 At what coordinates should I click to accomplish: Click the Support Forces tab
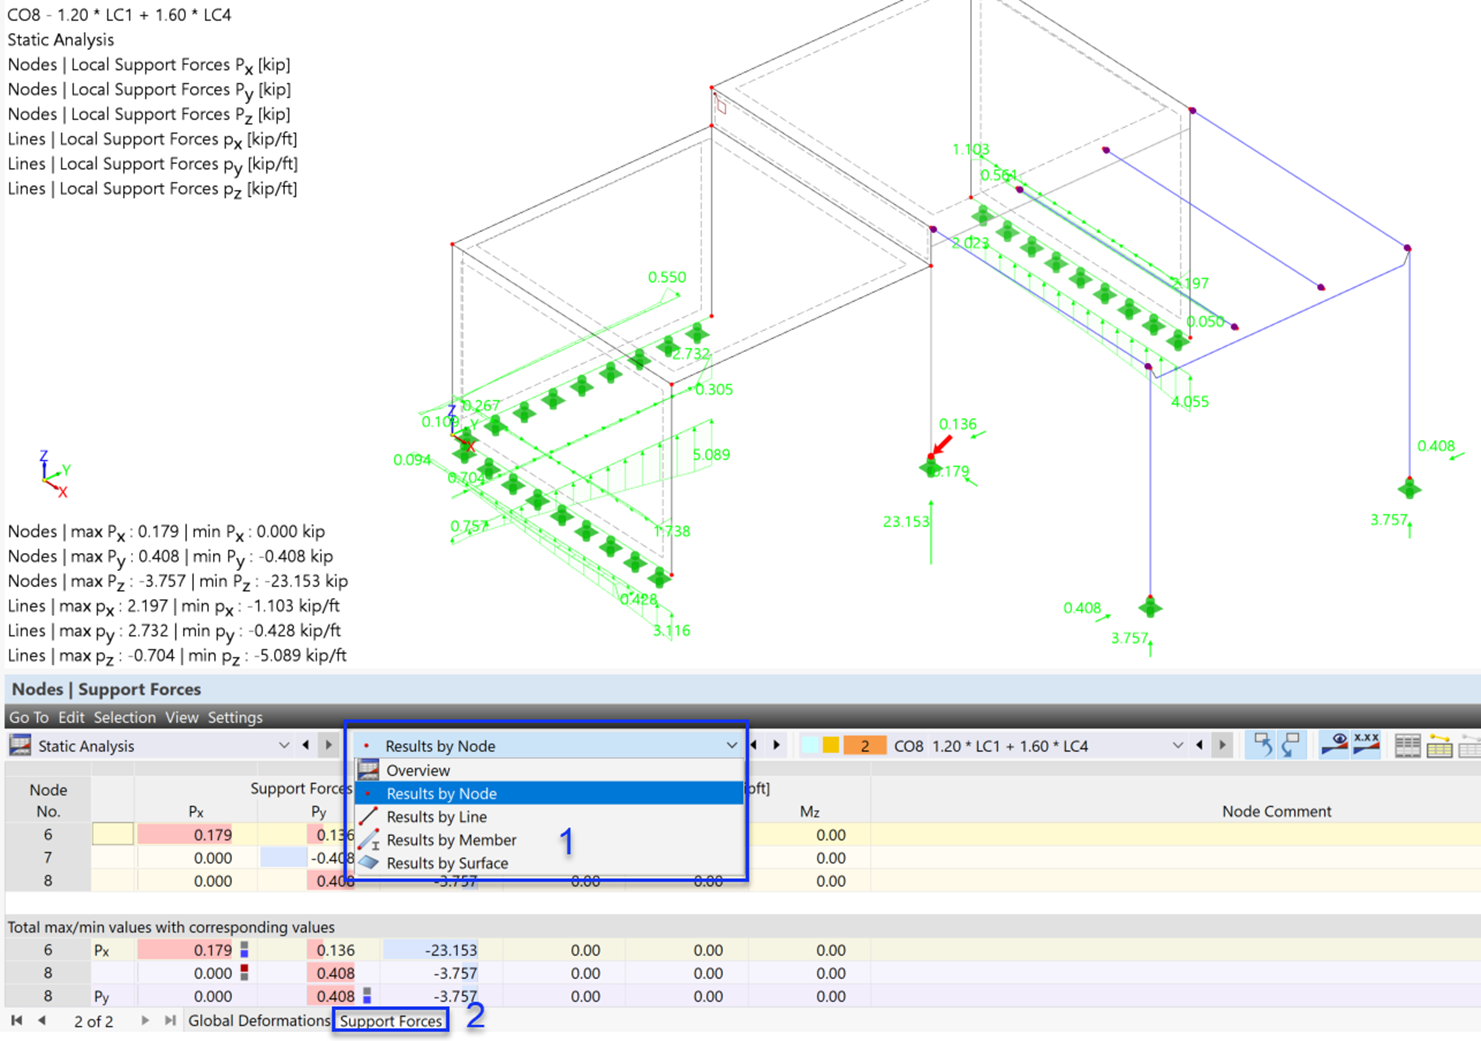[390, 1020]
